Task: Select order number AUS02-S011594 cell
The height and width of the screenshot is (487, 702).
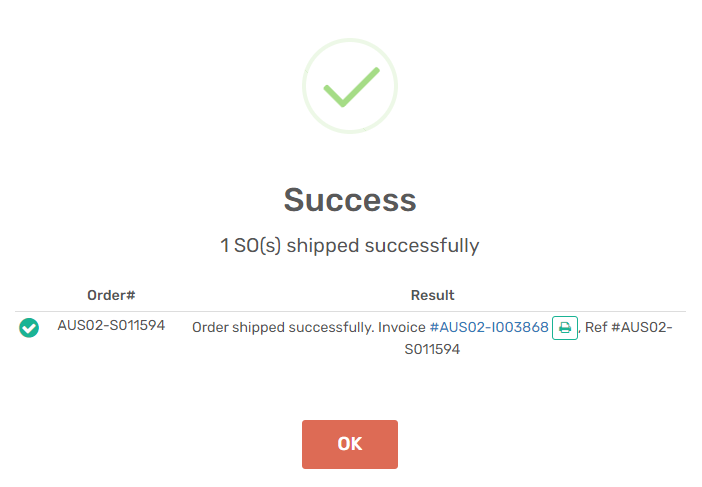Action: pyautogui.click(x=111, y=325)
